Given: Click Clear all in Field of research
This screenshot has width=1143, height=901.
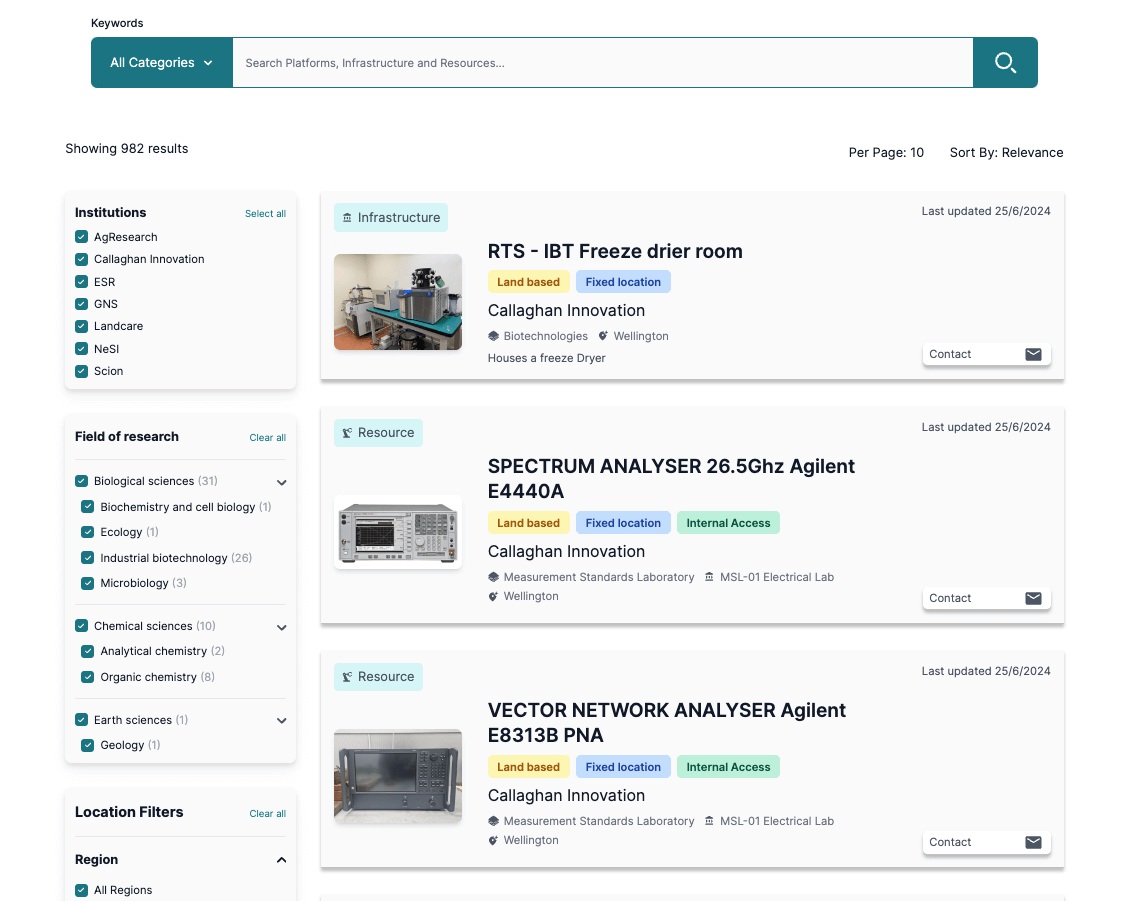Looking at the screenshot, I should pyautogui.click(x=267, y=438).
